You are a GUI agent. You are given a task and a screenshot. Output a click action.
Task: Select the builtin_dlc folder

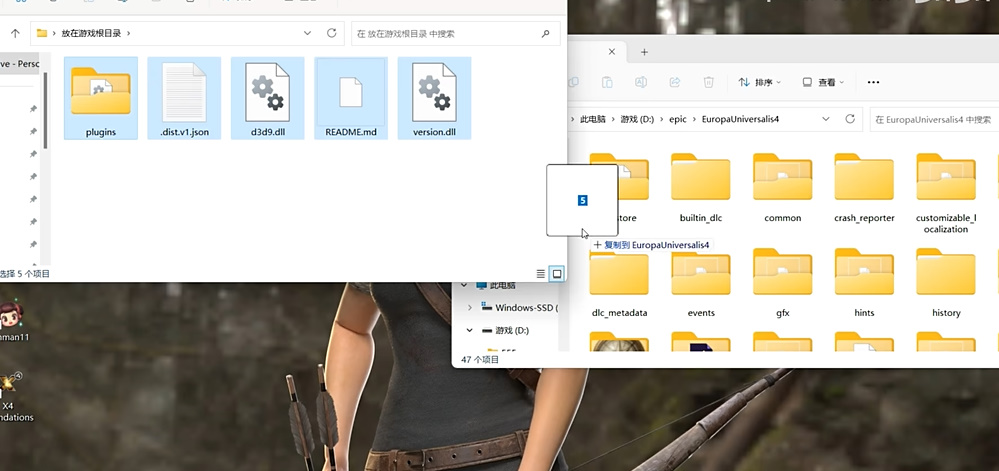pos(701,189)
